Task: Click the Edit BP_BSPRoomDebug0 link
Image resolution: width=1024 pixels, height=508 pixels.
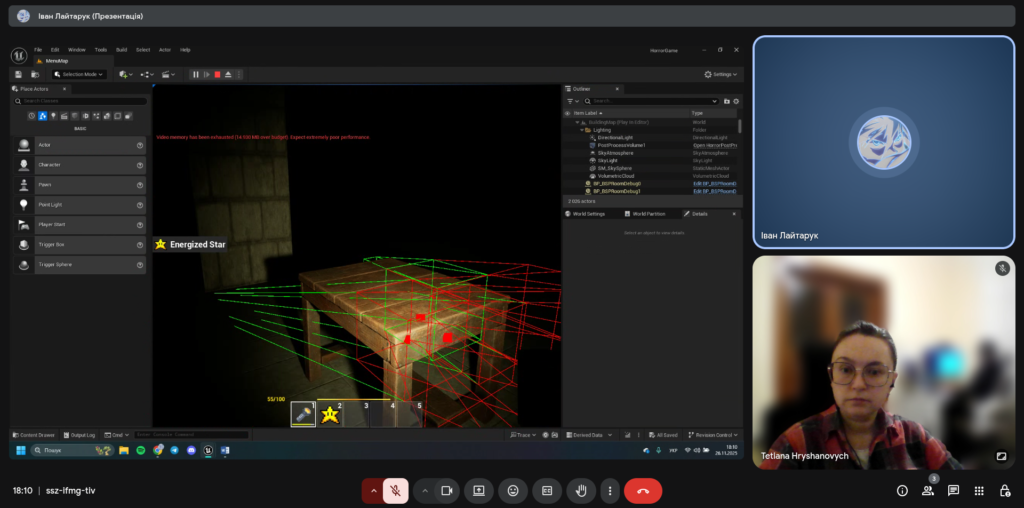Action: tap(714, 184)
